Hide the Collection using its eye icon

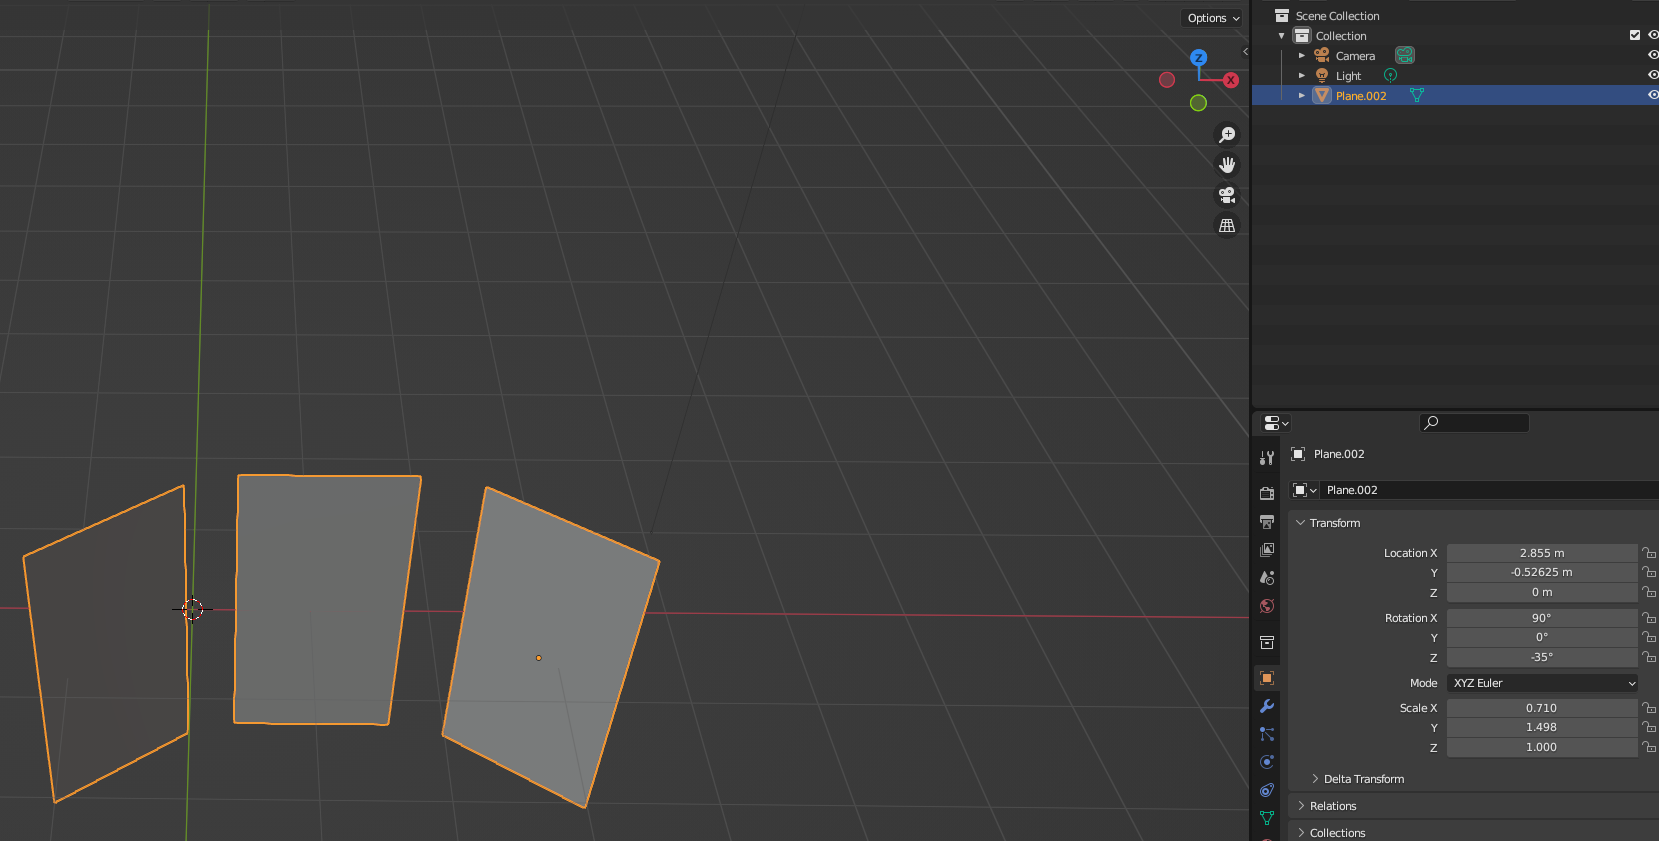1653,35
